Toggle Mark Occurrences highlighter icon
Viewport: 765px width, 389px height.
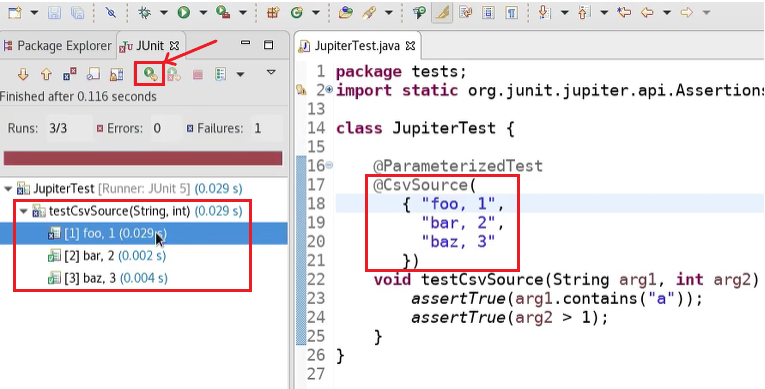pos(442,13)
